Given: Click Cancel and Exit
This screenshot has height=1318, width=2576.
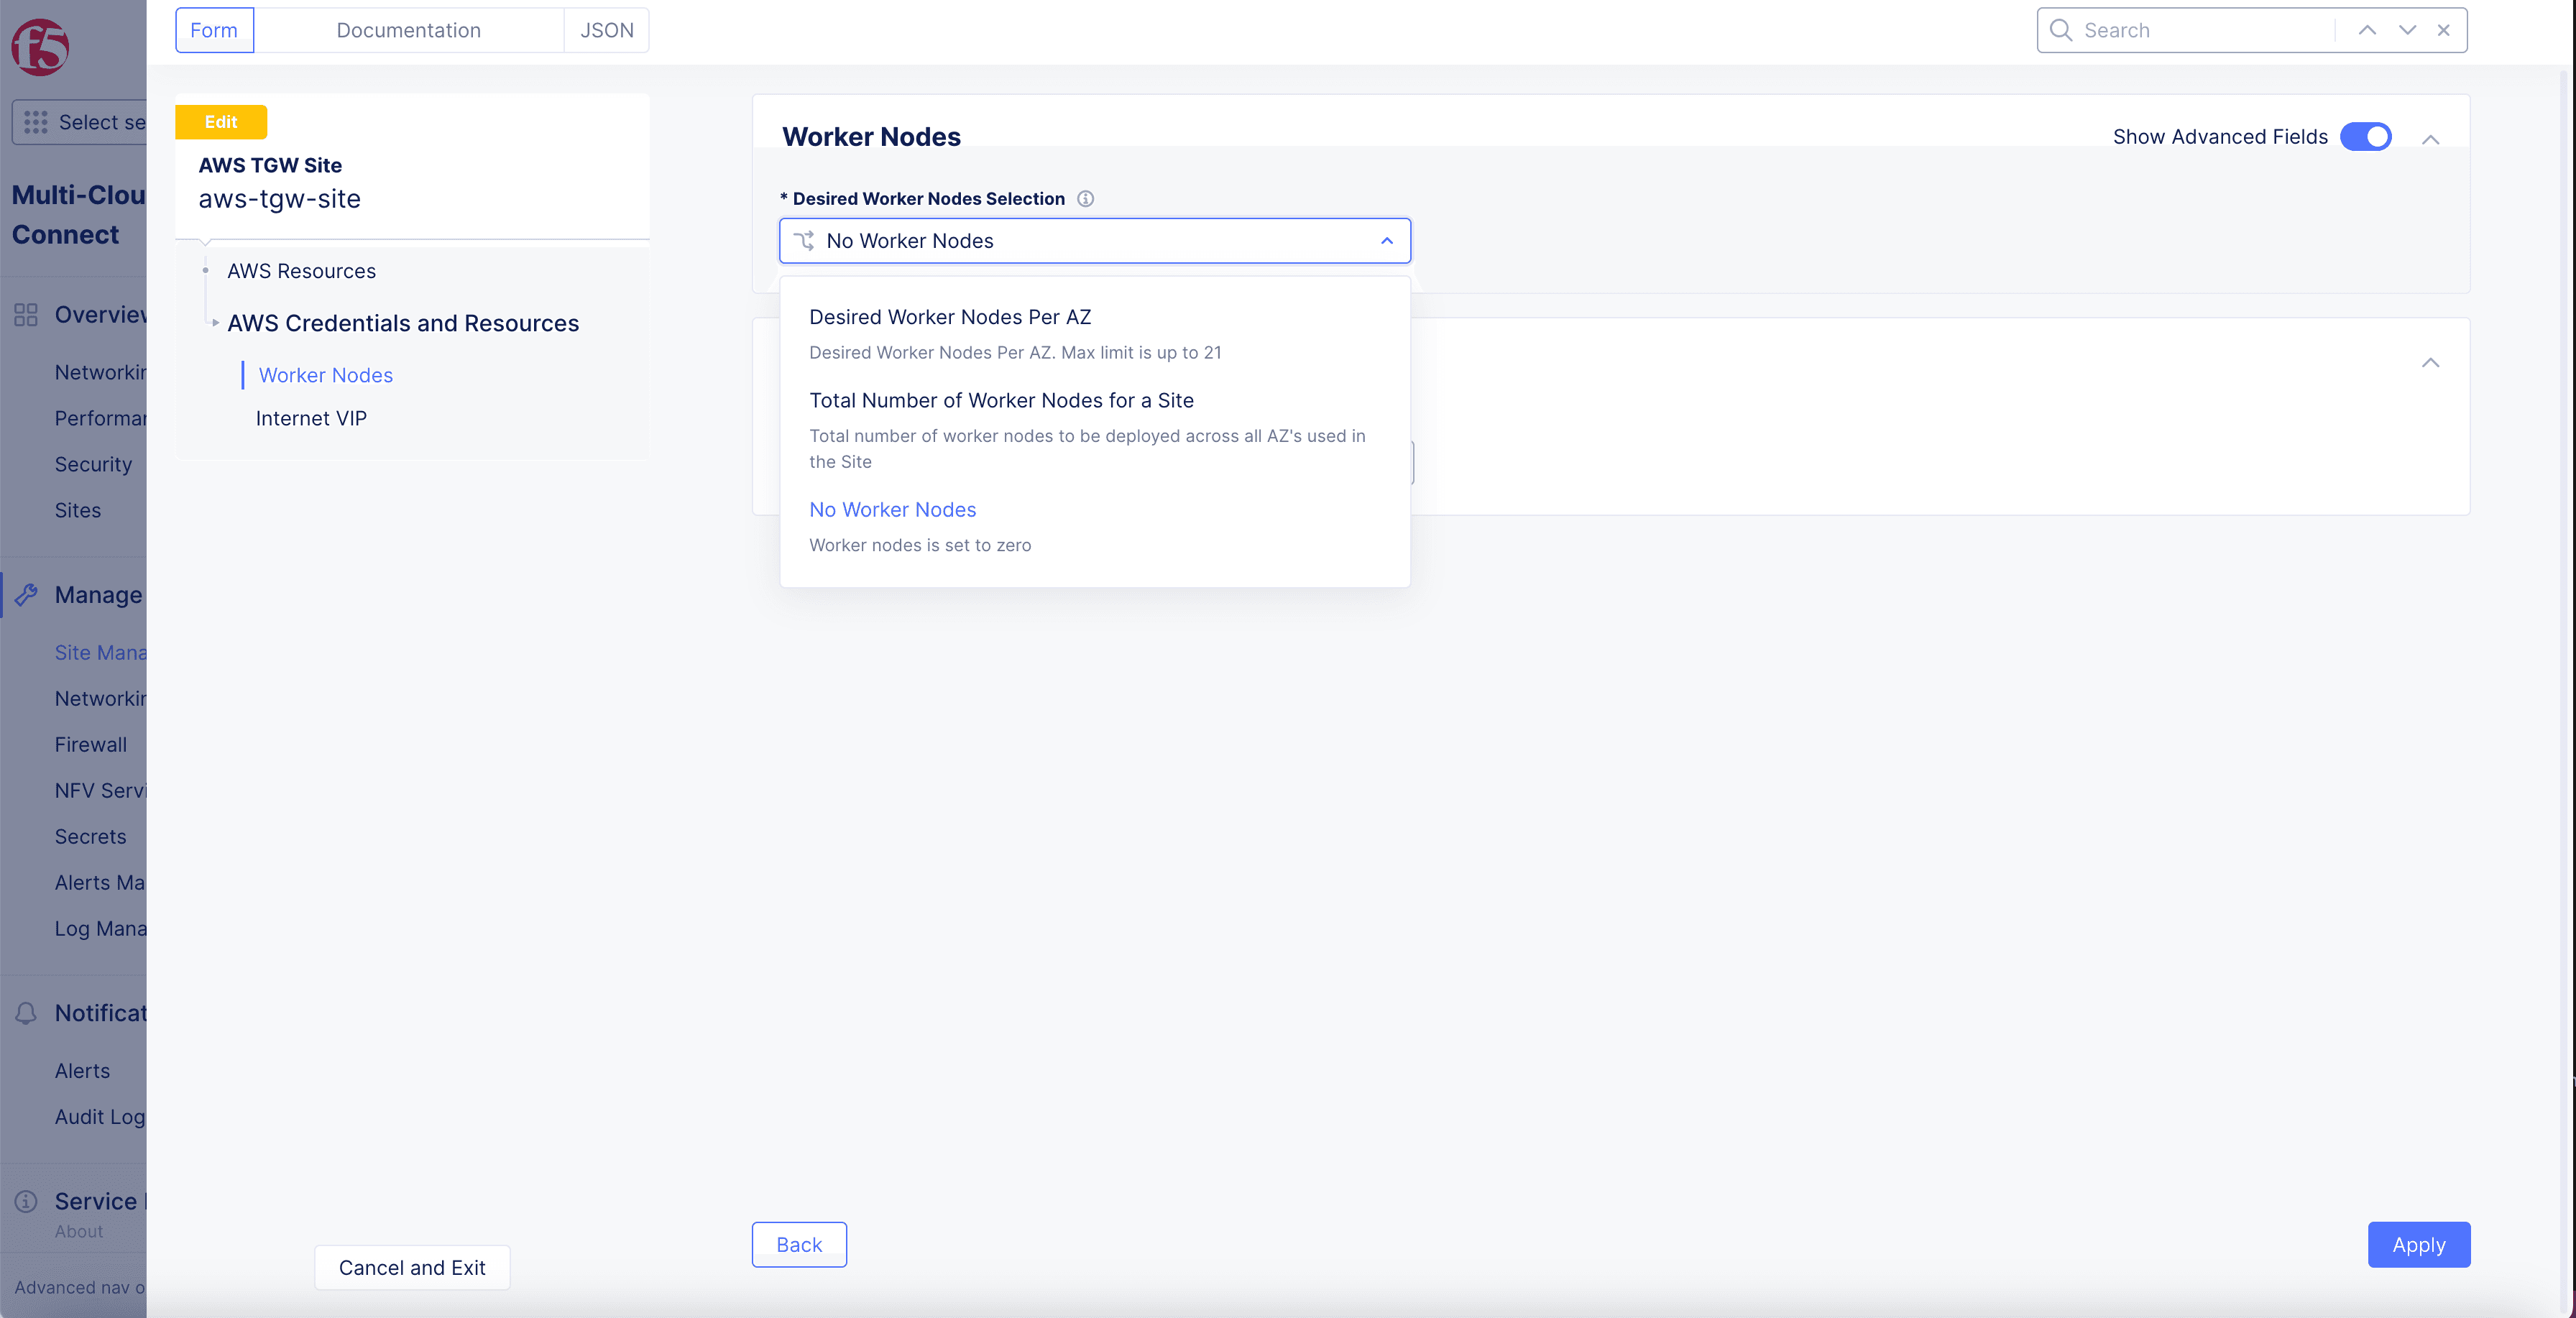Looking at the screenshot, I should click(x=412, y=1267).
